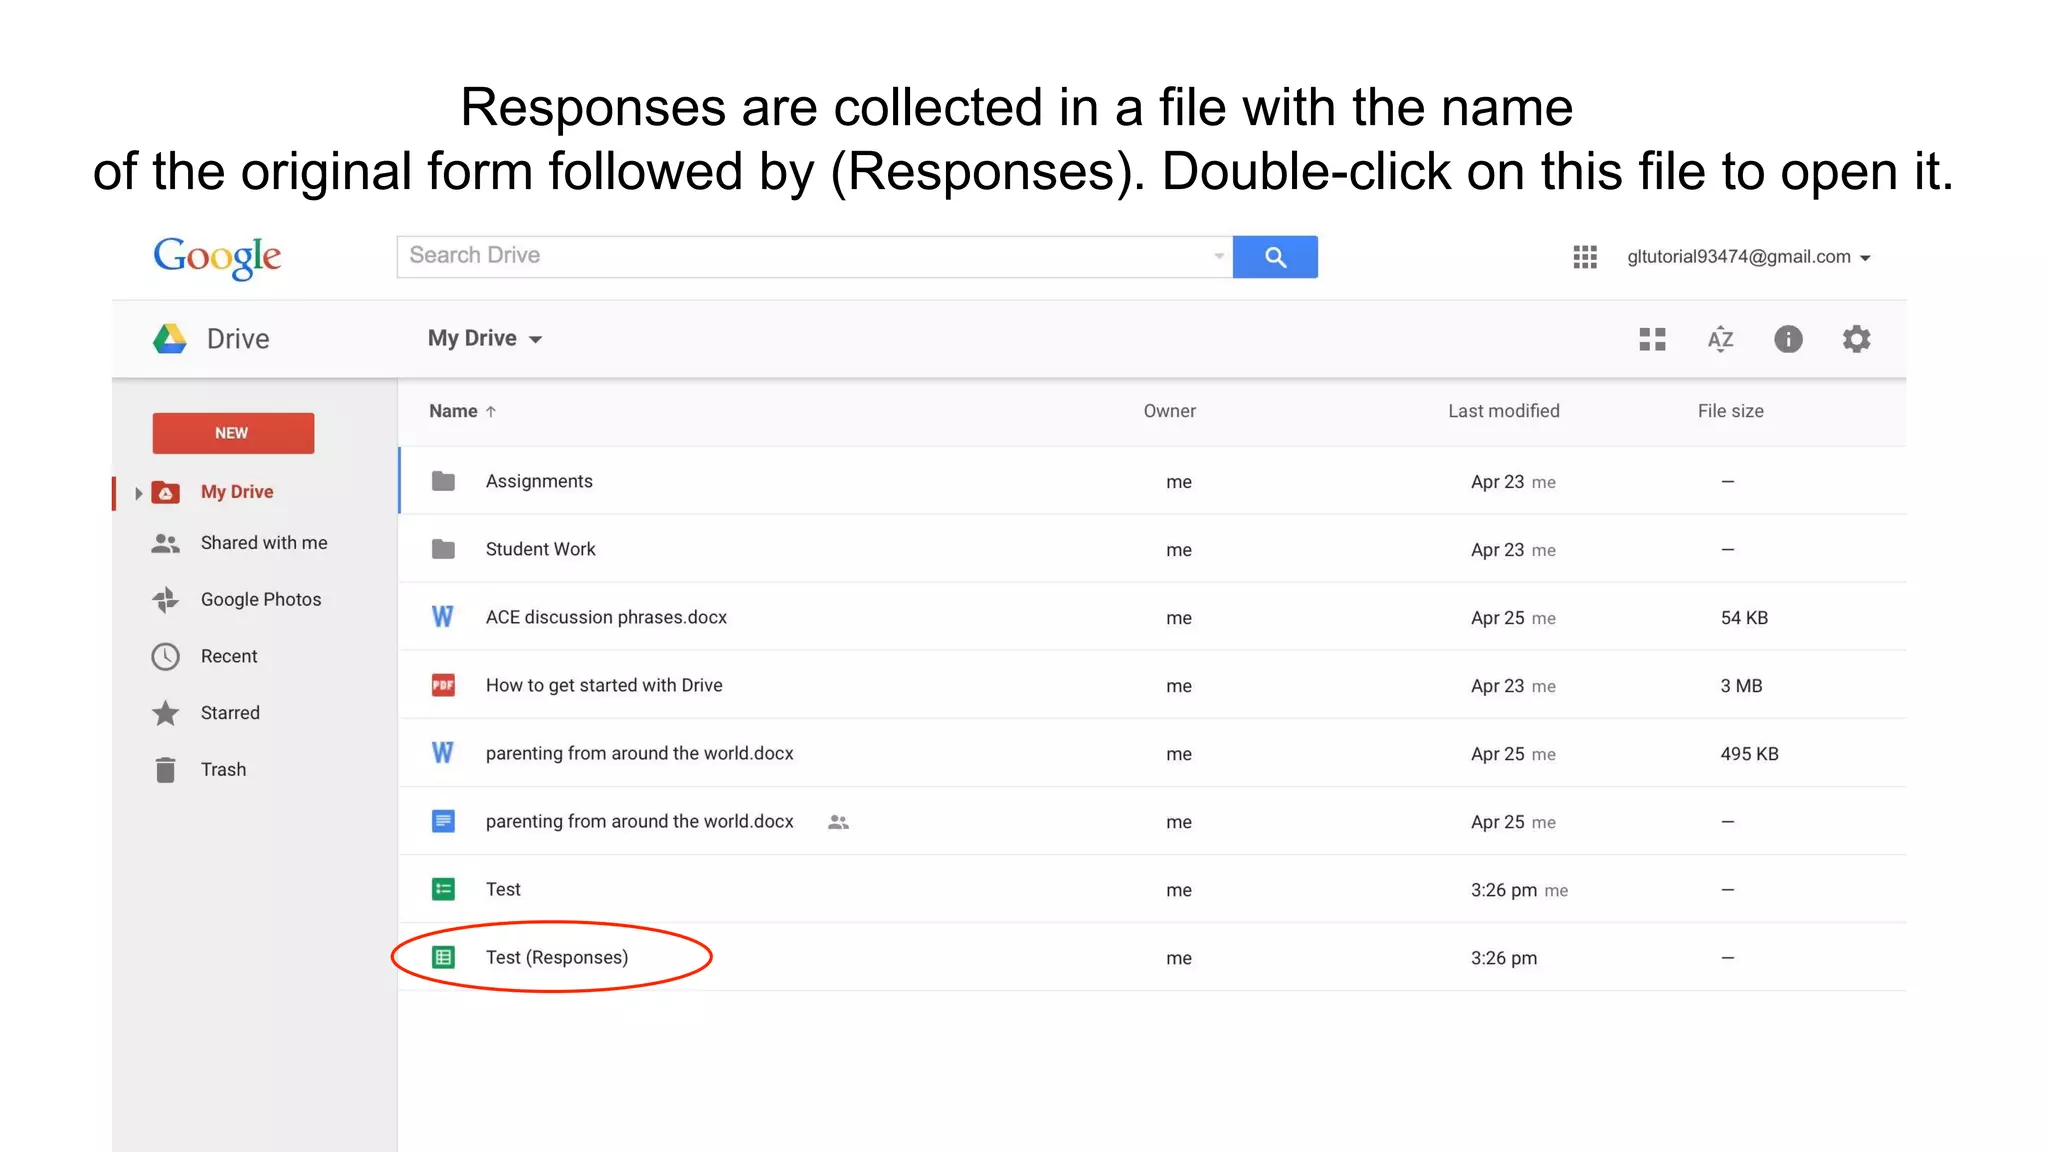The image size is (2048, 1152).
Task: Click the 3 MB file size
Action: click(1741, 686)
